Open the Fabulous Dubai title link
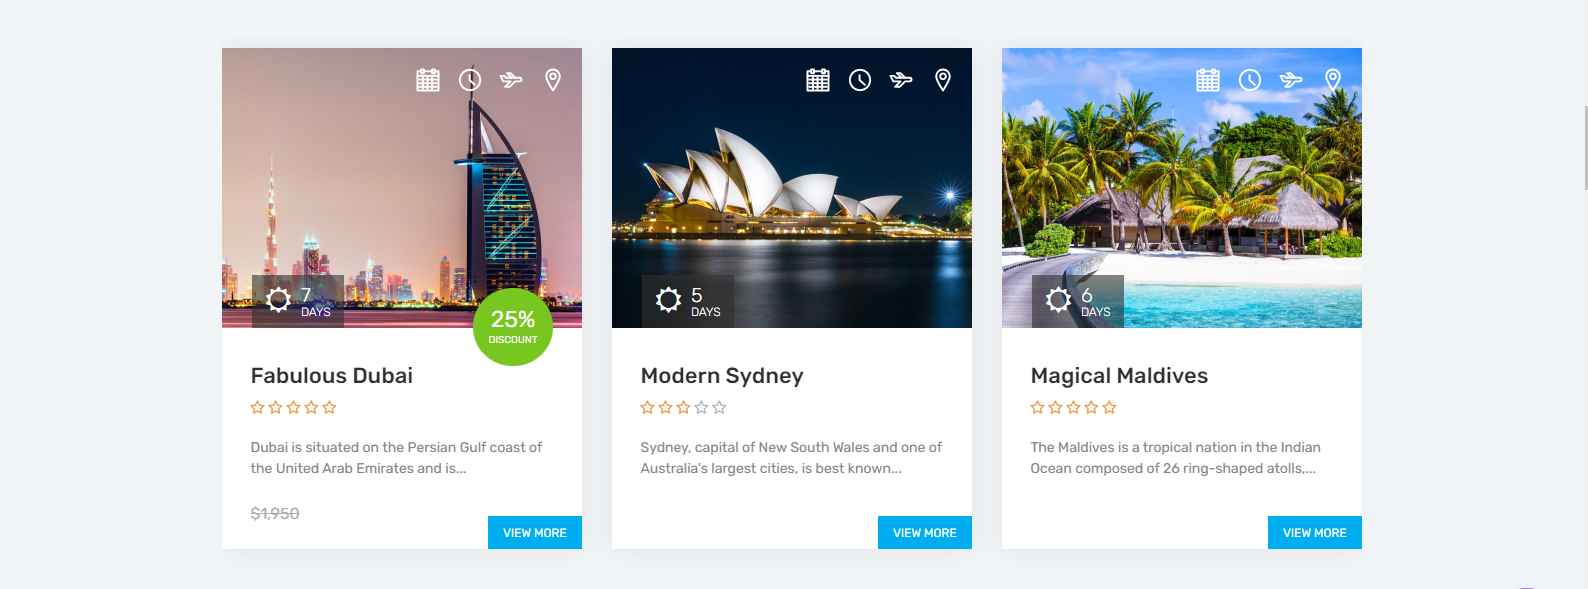The width and height of the screenshot is (1588, 589). [332, 376]
